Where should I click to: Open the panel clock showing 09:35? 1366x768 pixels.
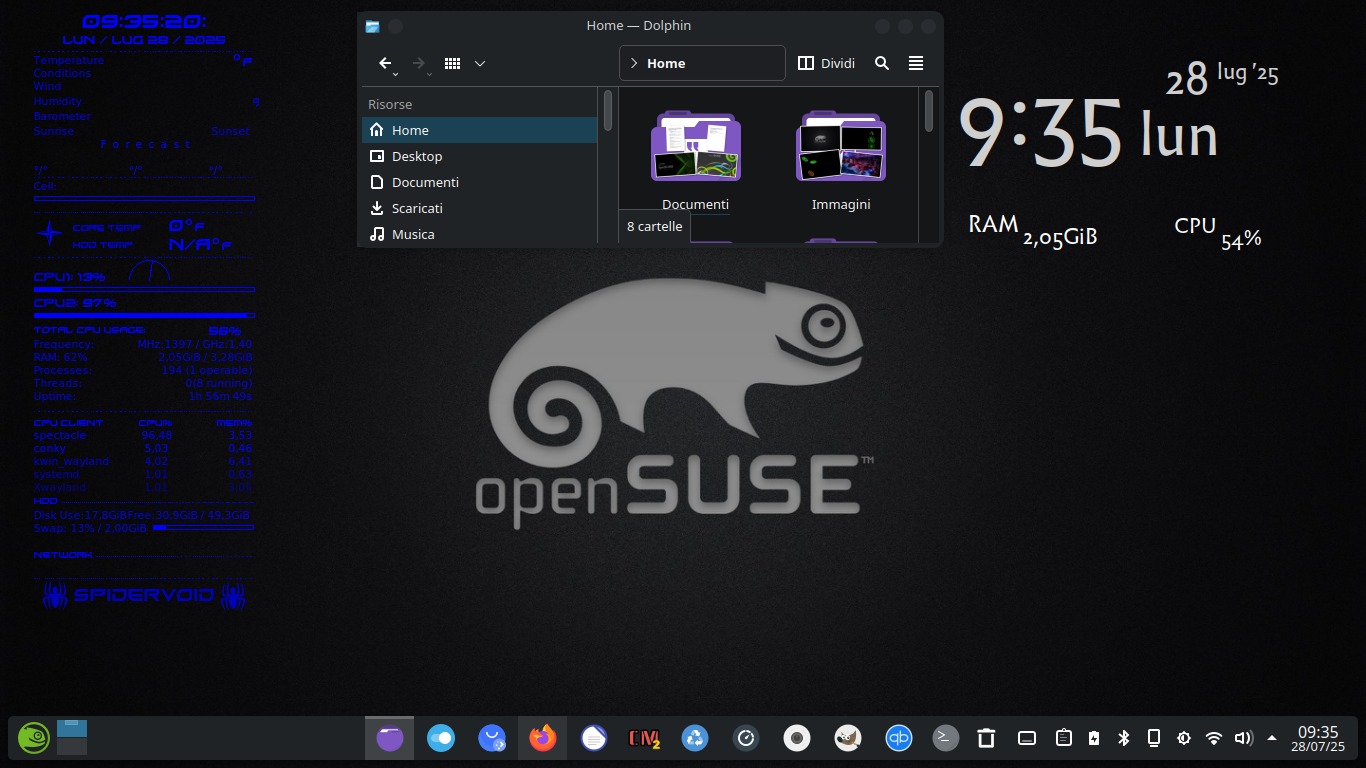click(x=1318, y=738)
